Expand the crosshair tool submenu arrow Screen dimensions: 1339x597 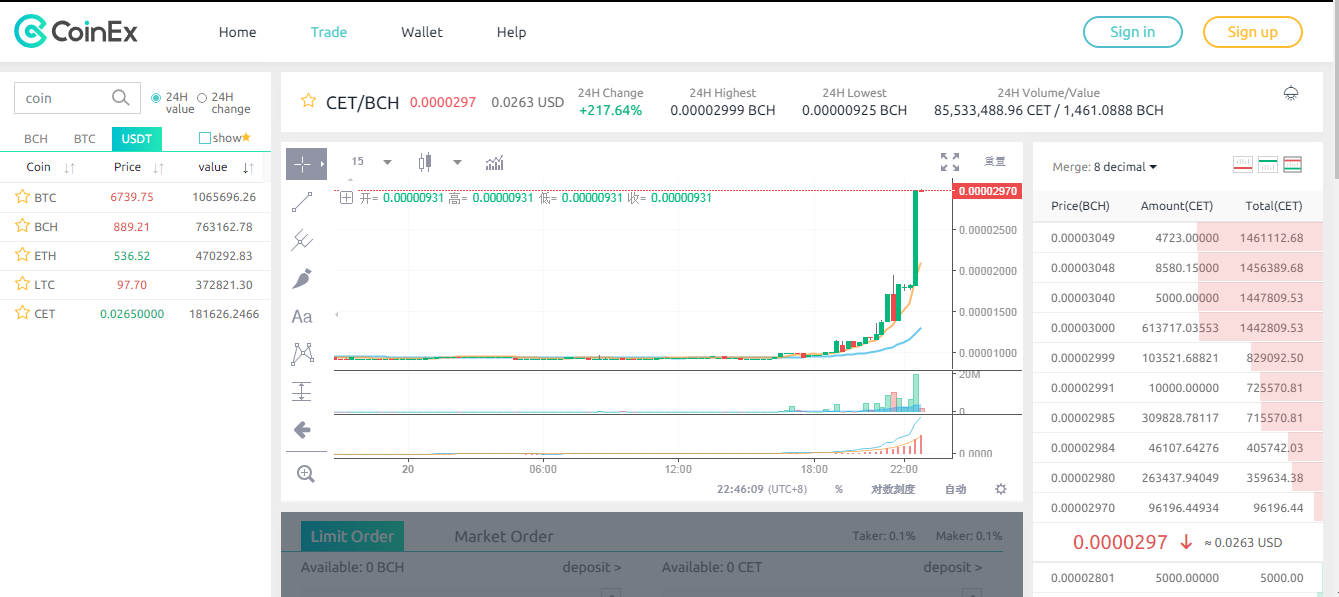pyautogui.click(x=321, y=163)
